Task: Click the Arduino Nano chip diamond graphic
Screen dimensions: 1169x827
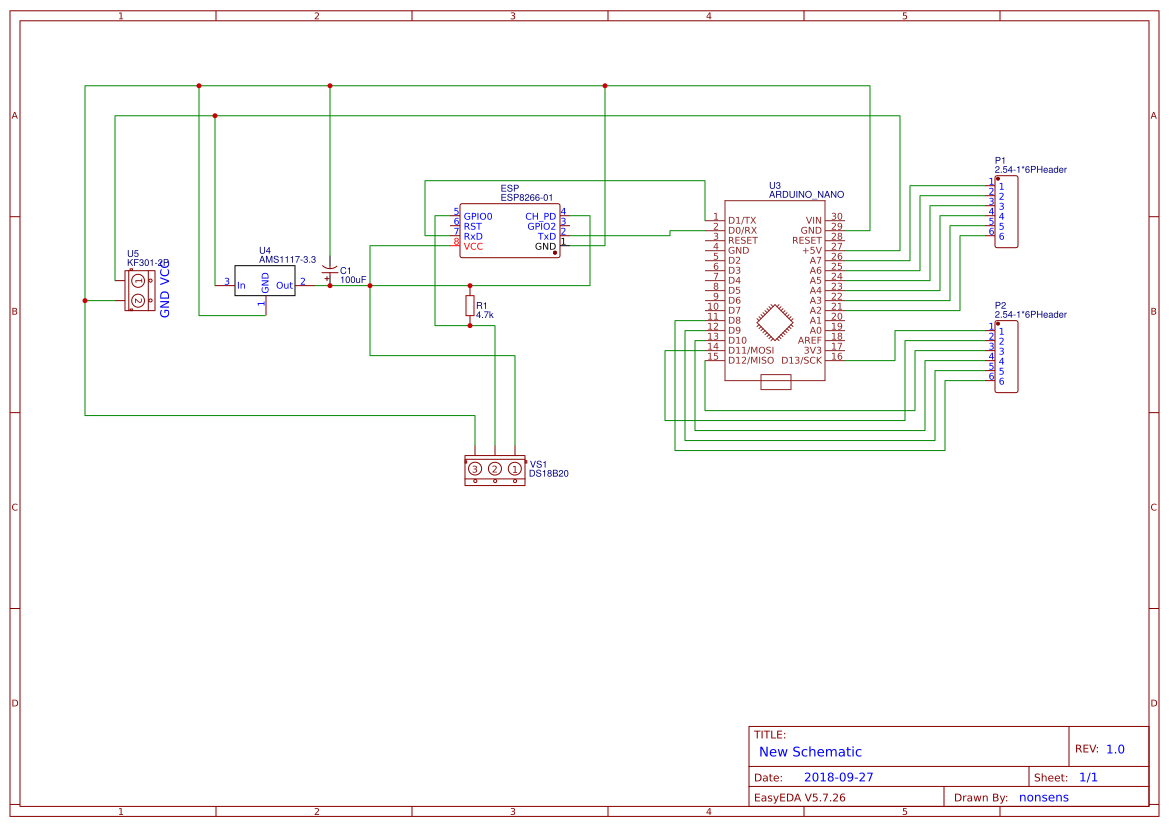Action: pos(775,323)
